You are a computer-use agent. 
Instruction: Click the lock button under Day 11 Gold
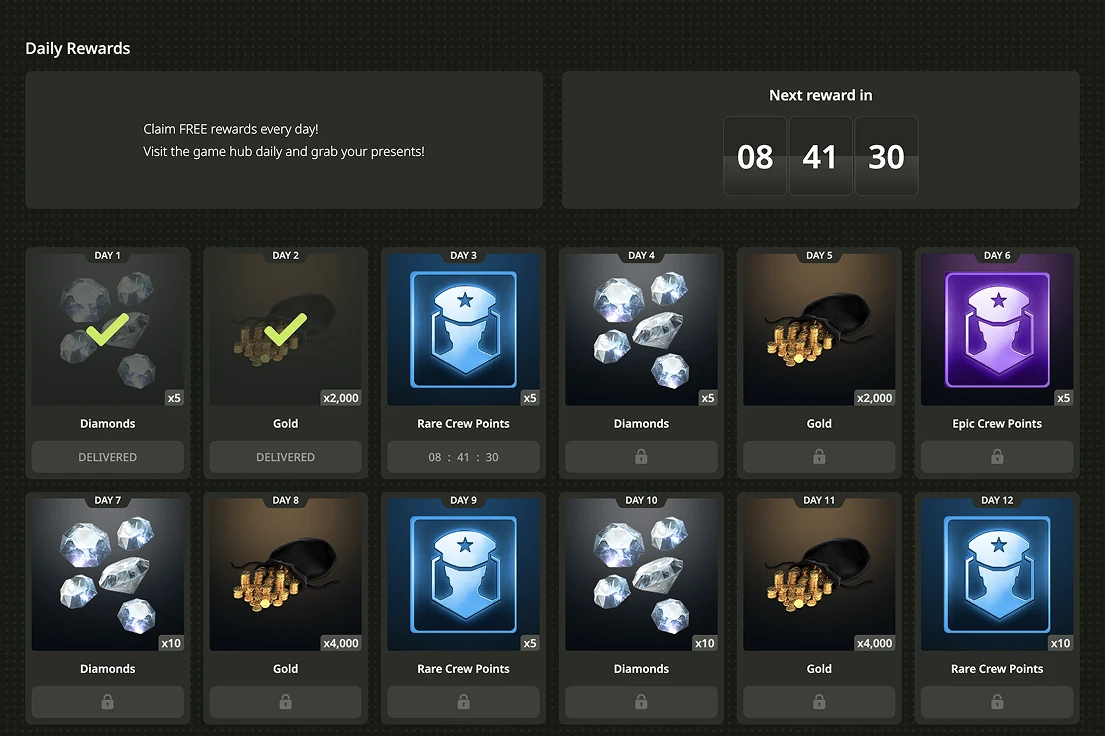tap(819, 702)
